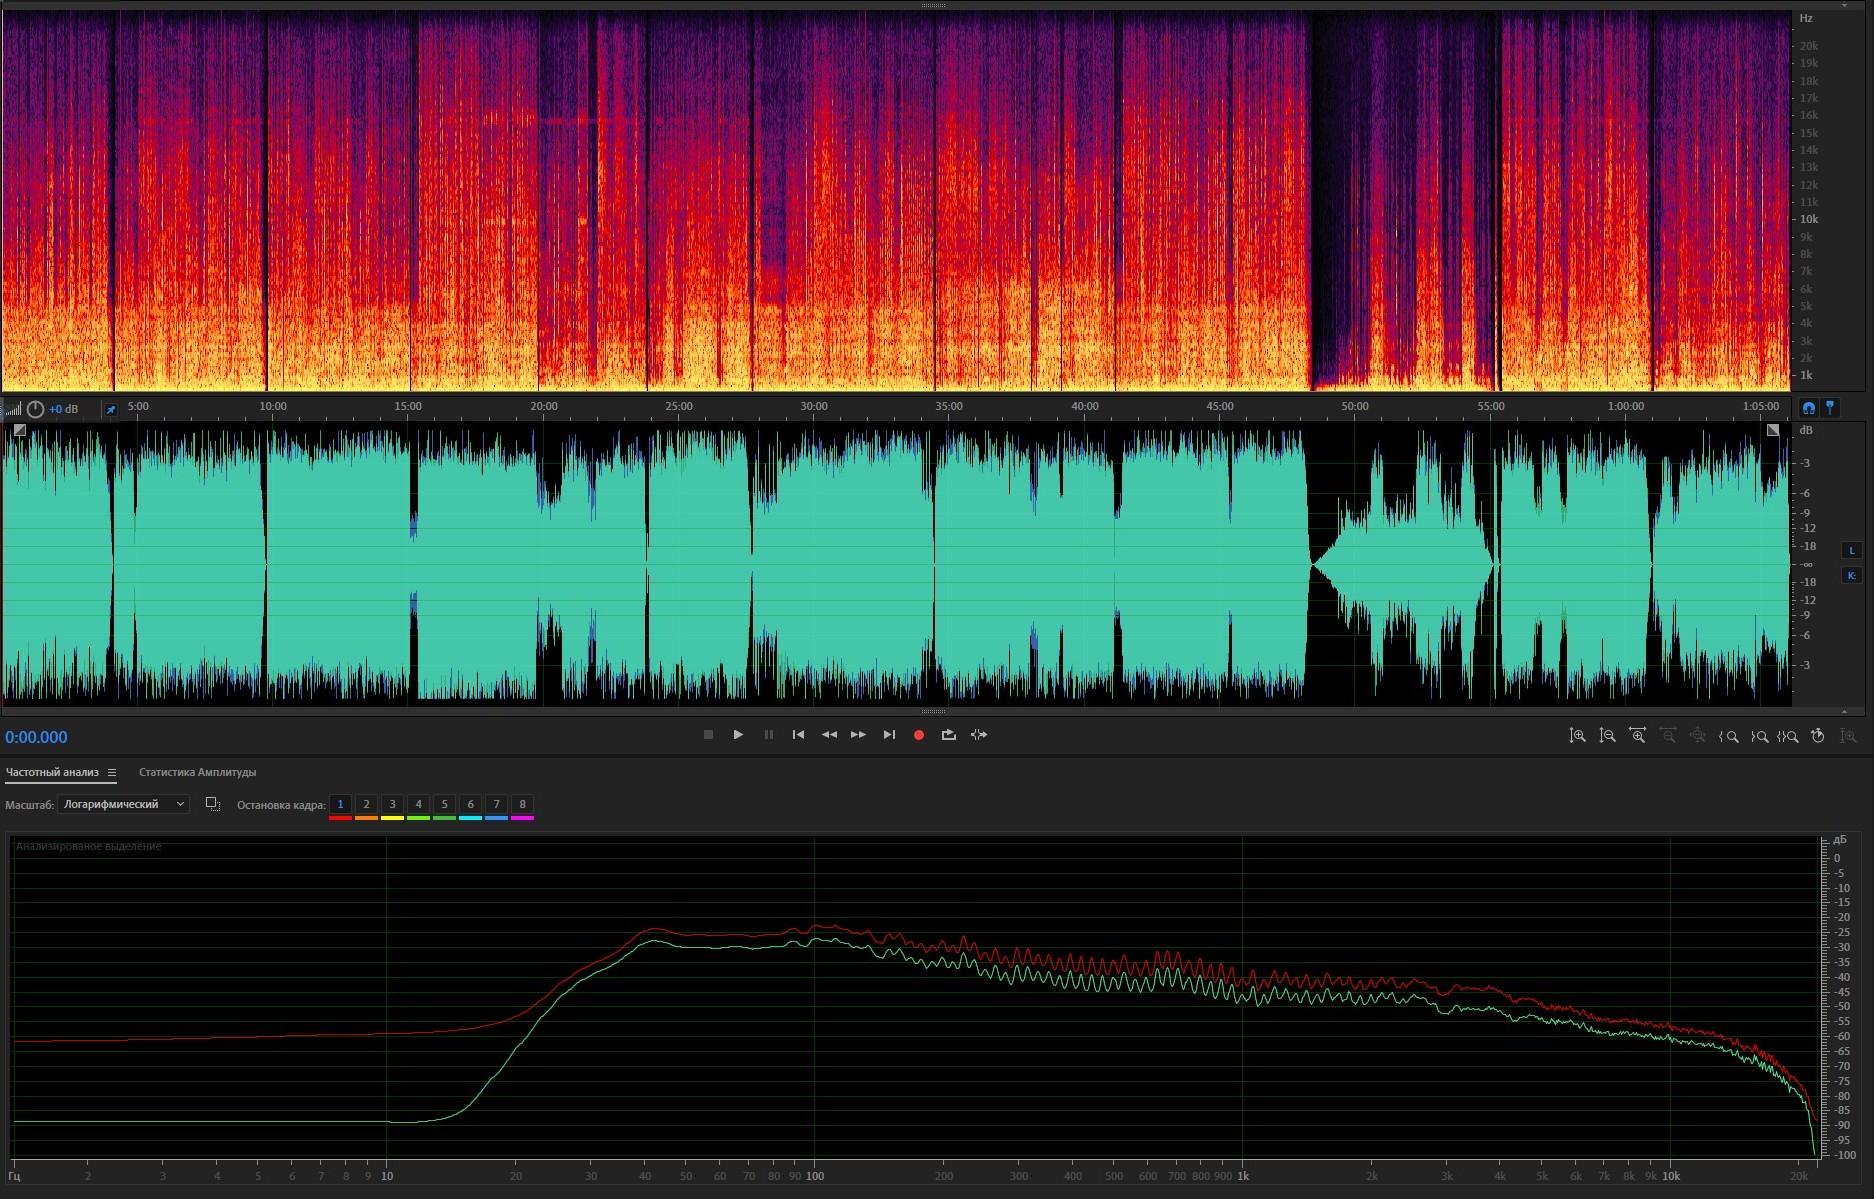Click the fast forward button

858,735
